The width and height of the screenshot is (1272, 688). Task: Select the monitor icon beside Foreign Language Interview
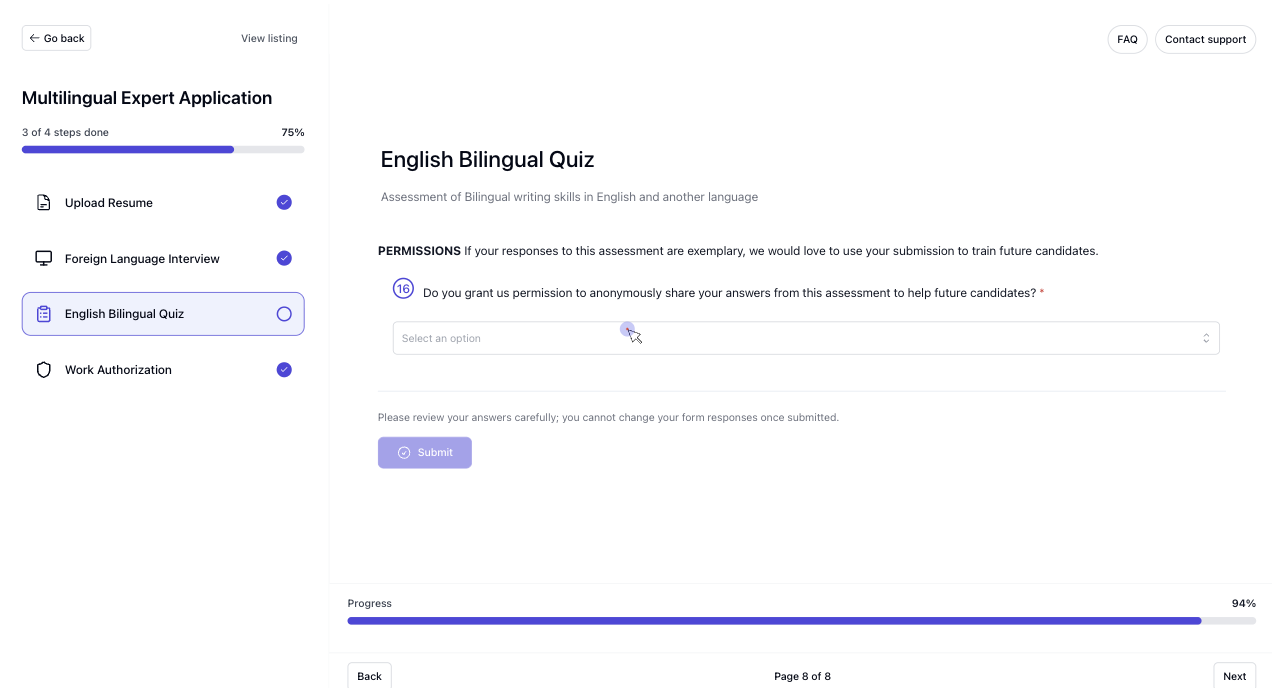44,258
